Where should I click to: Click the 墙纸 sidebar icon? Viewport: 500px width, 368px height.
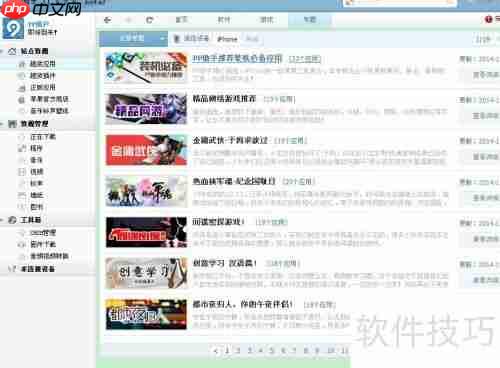click(x=22, y=195)
